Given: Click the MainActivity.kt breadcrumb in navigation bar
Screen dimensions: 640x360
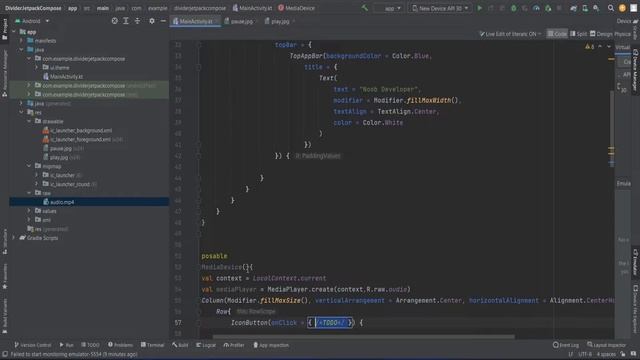Looking at the screenshot, I should [252, 8].
